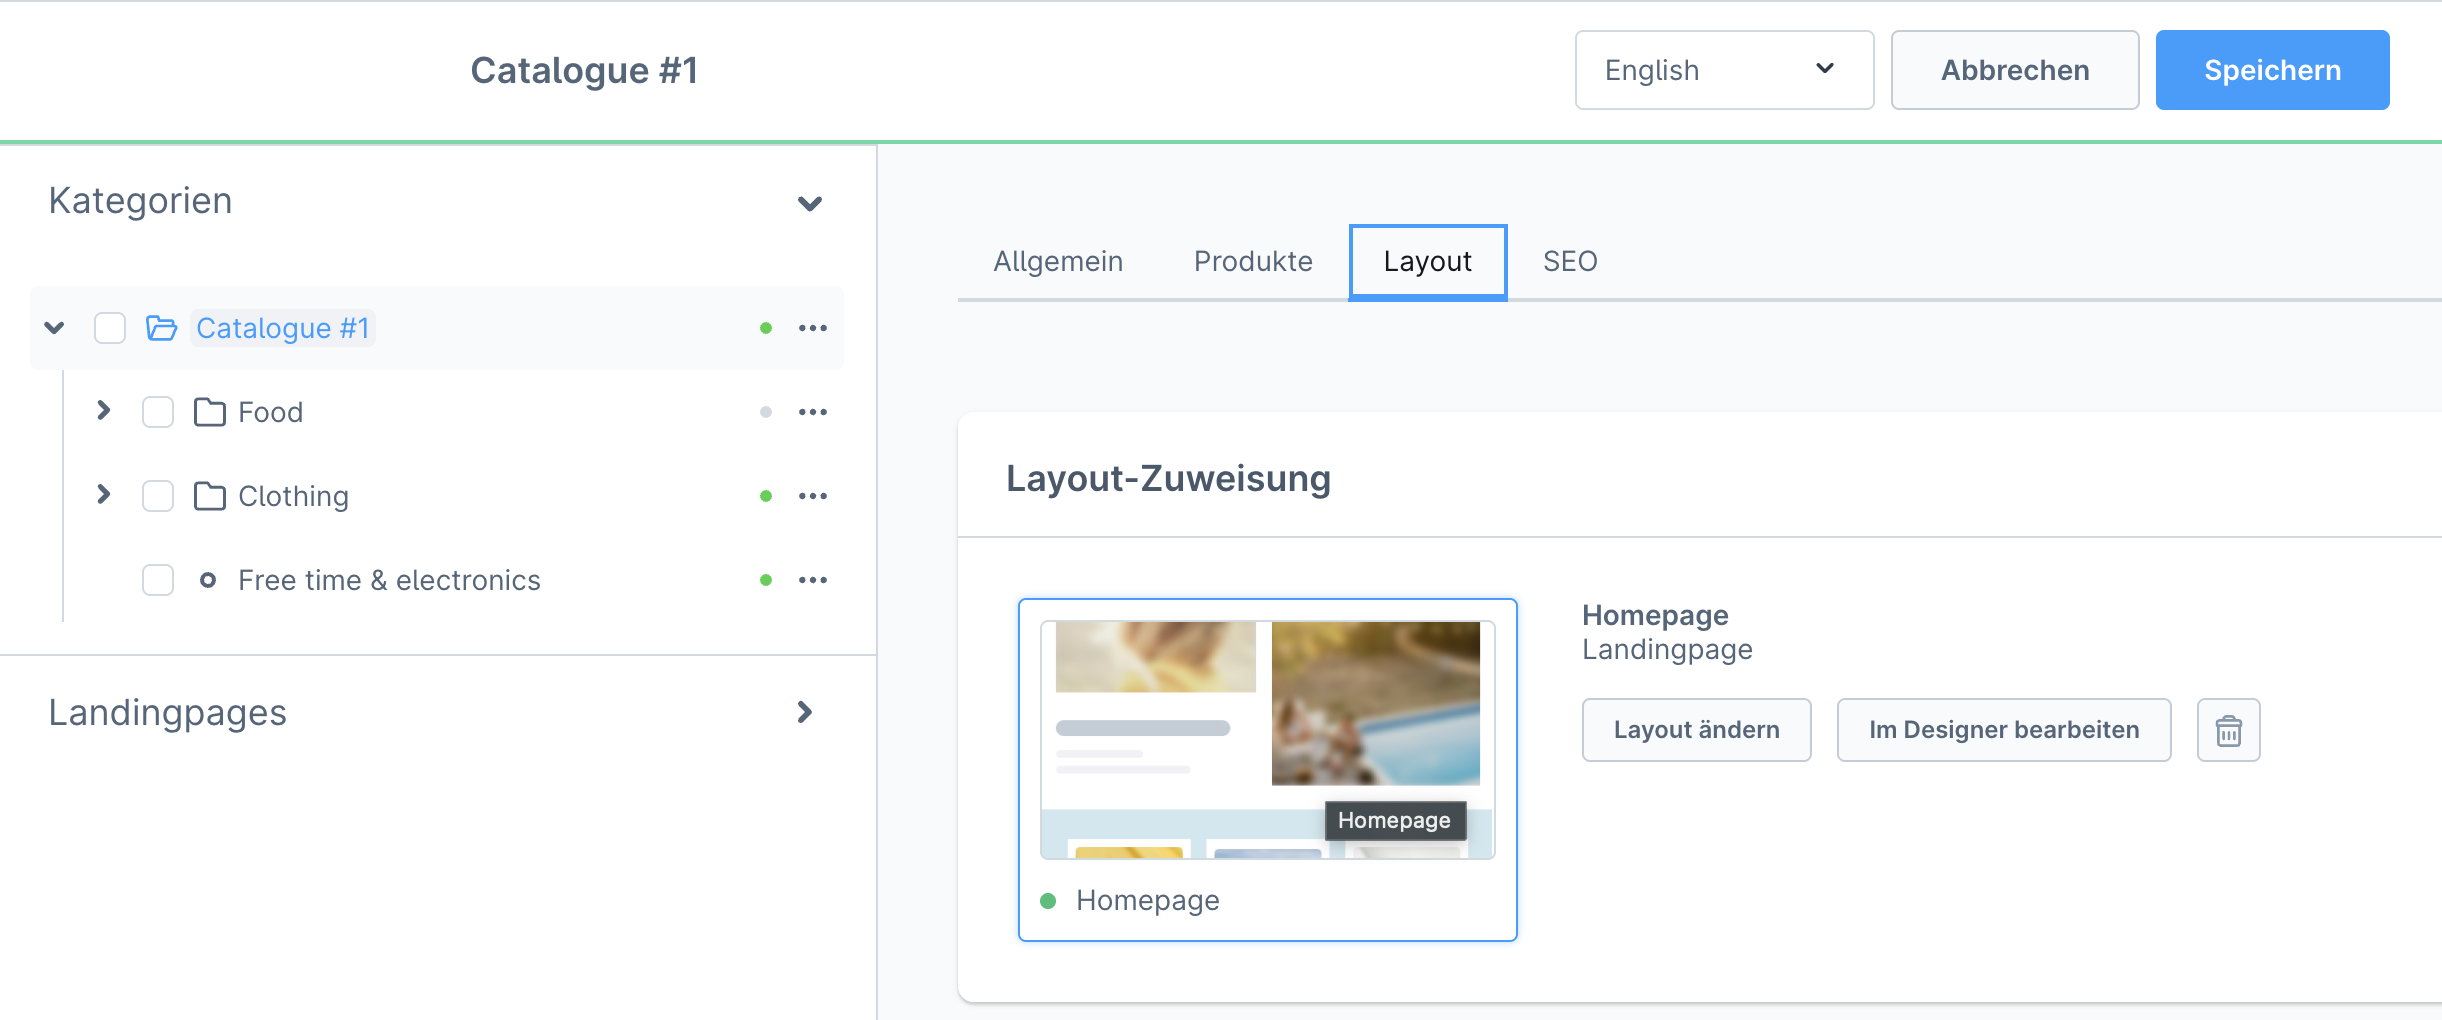Tick the Catalogue #1 checkbox
Screen dimensions: 2442x1020
click(110, 328)
